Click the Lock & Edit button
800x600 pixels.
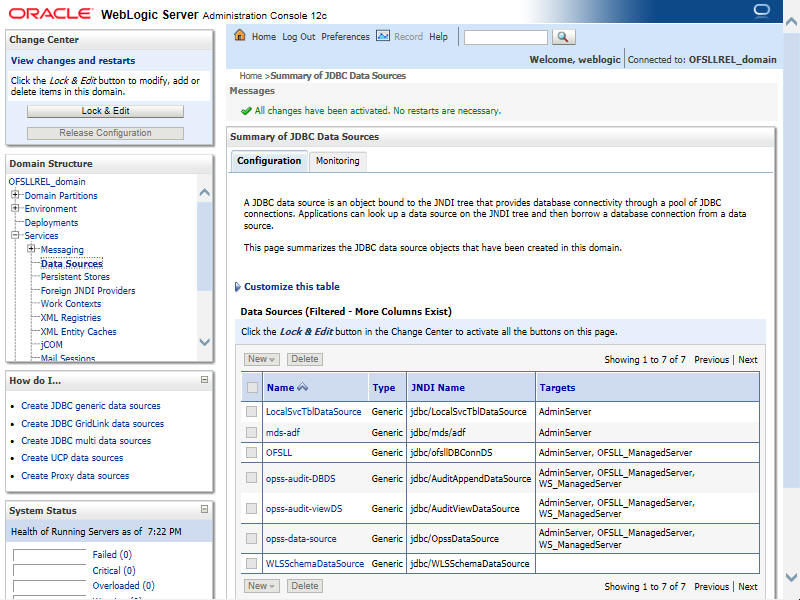(x=105, y=111)
